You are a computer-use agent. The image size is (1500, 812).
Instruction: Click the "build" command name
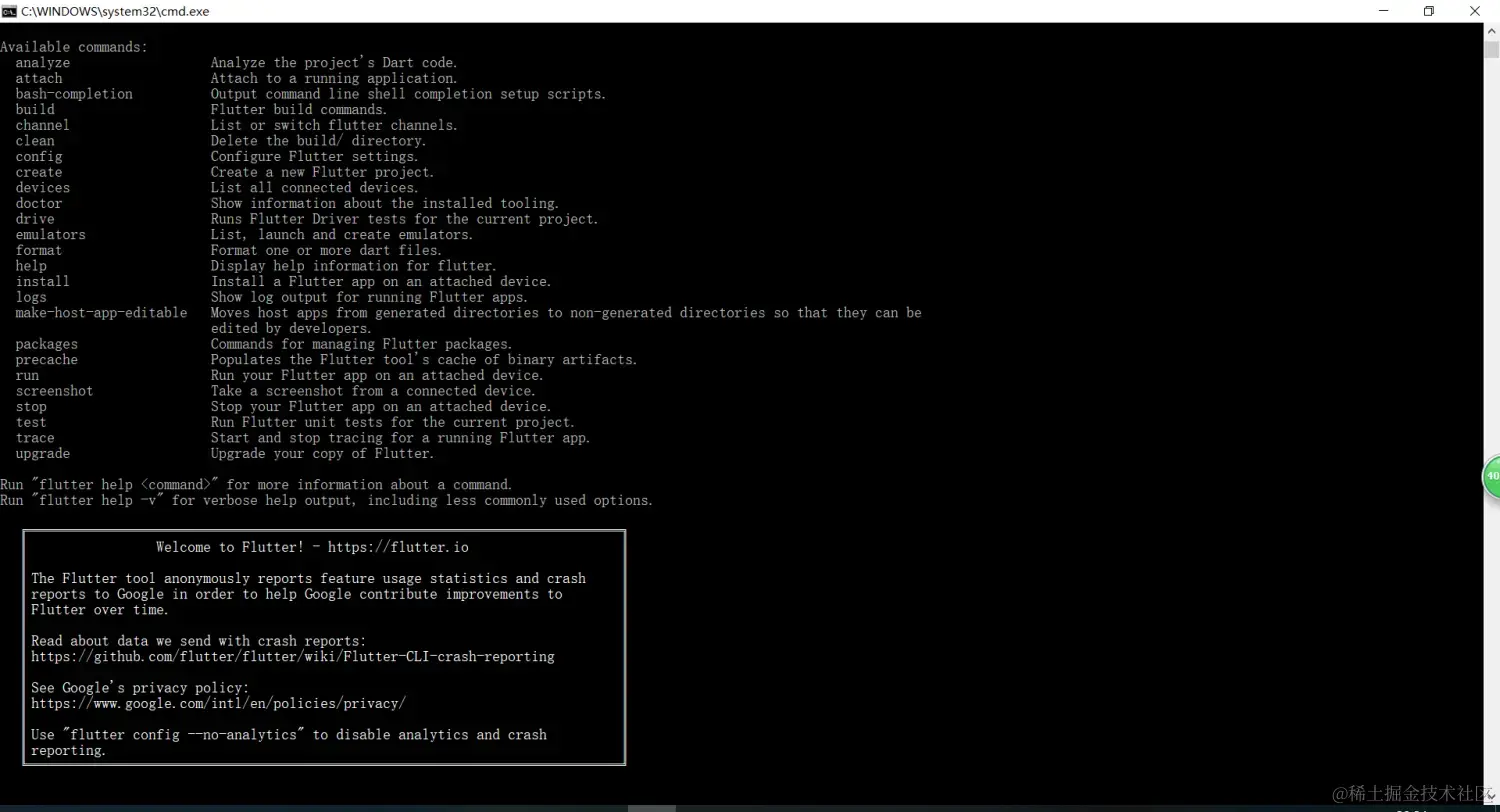coord(35,110)
